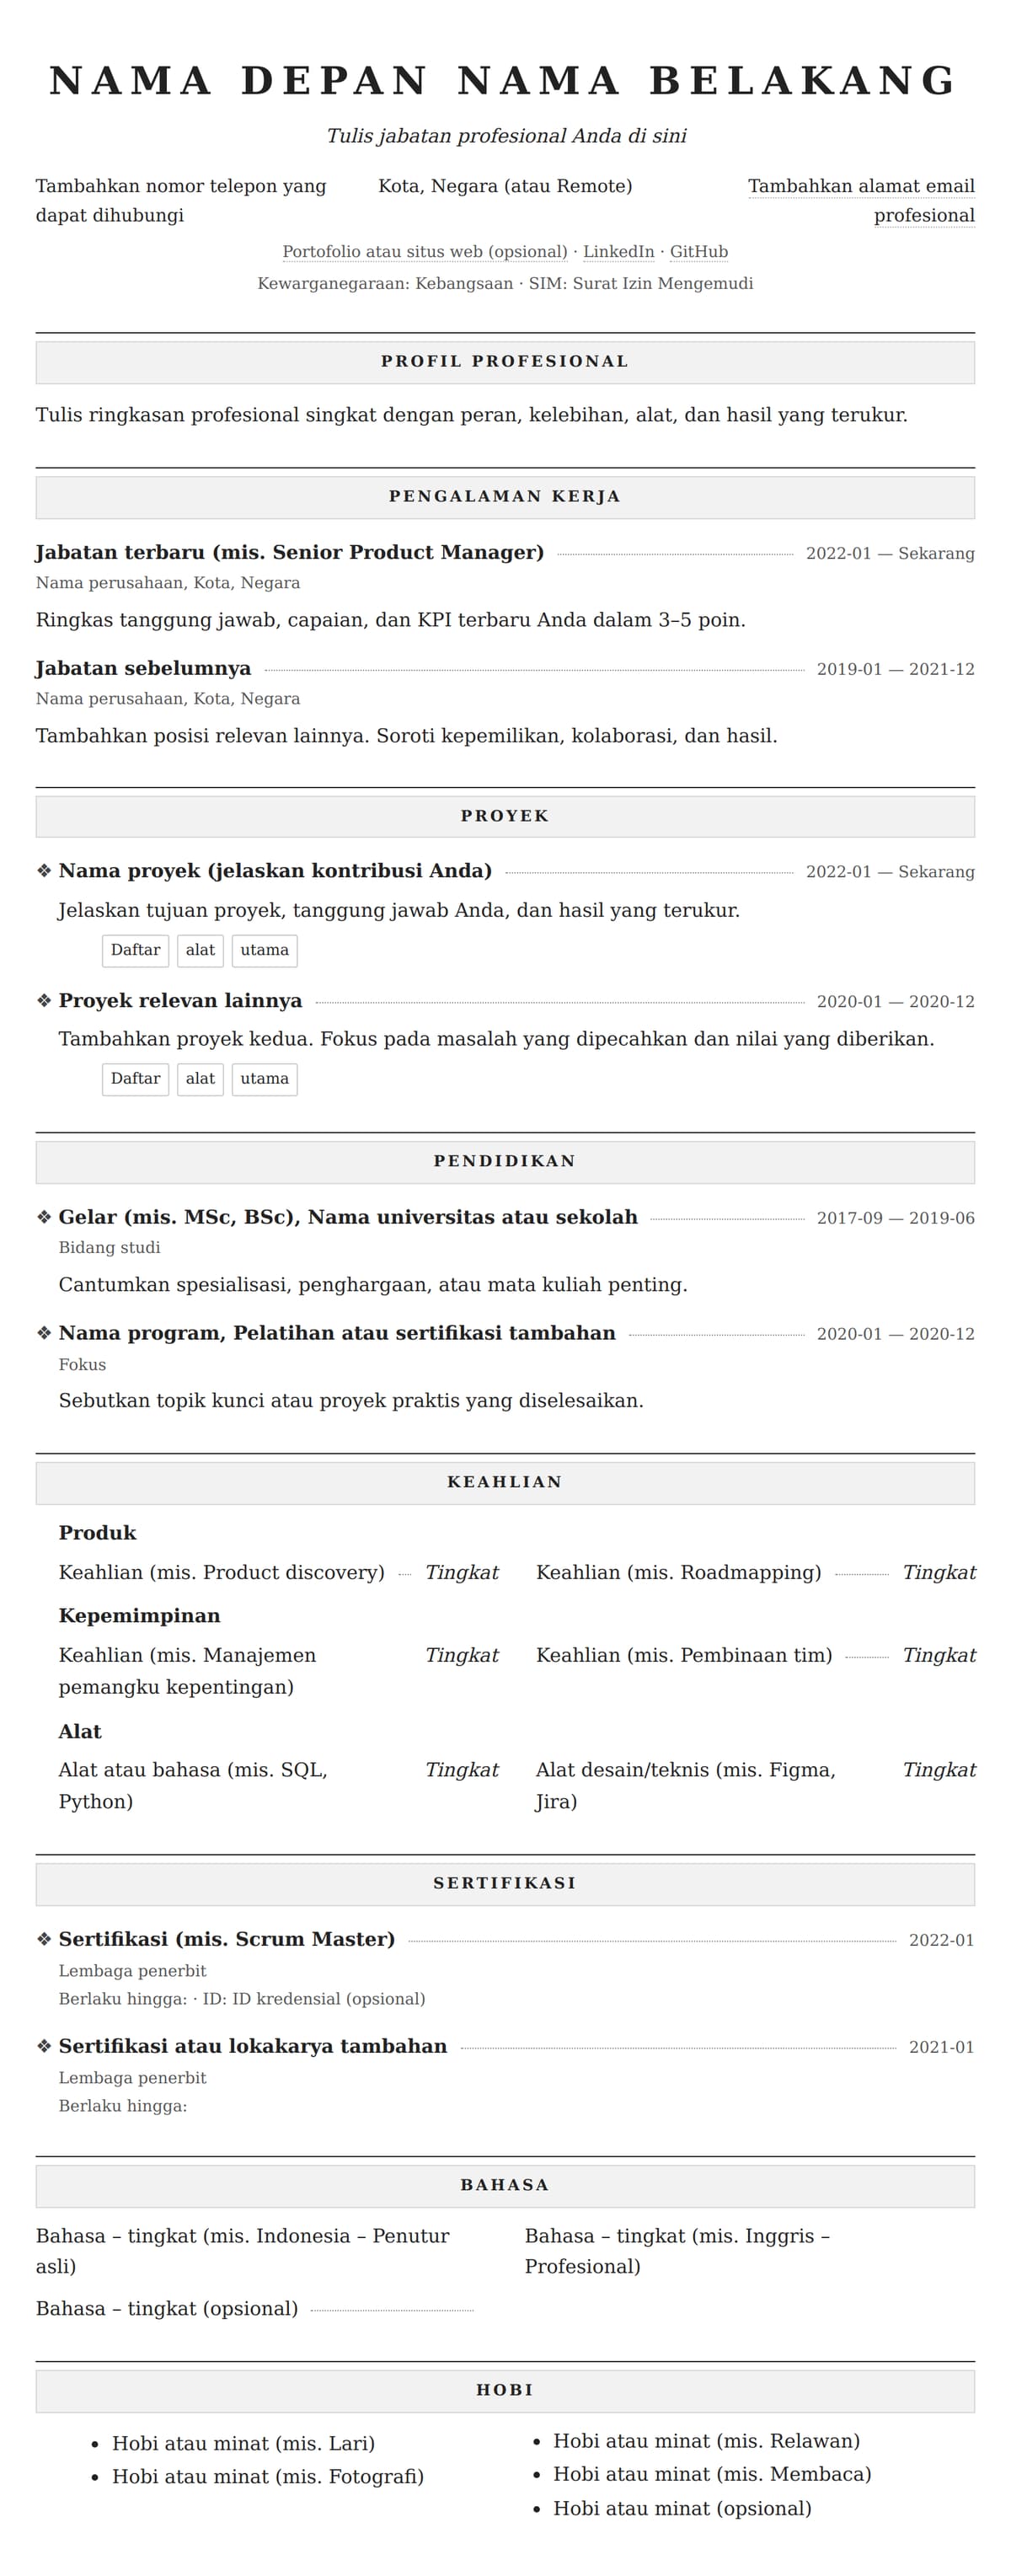Click the diamond bullet beside "Nama program, Pelatihan"
Viewport: 1011px width, 2576px height.
44,1333
